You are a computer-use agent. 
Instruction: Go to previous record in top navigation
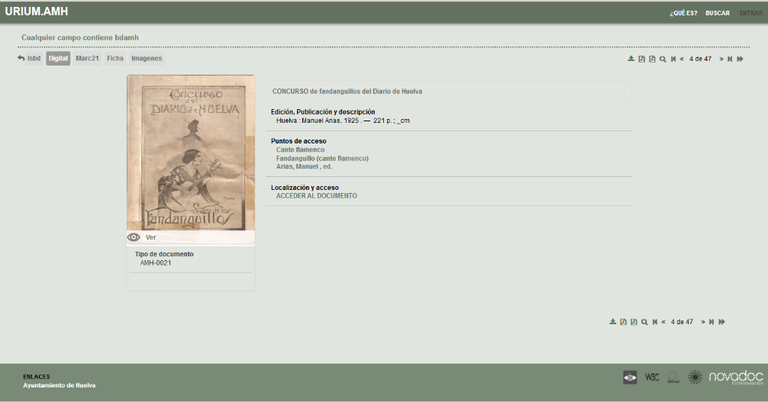[682, 59]
